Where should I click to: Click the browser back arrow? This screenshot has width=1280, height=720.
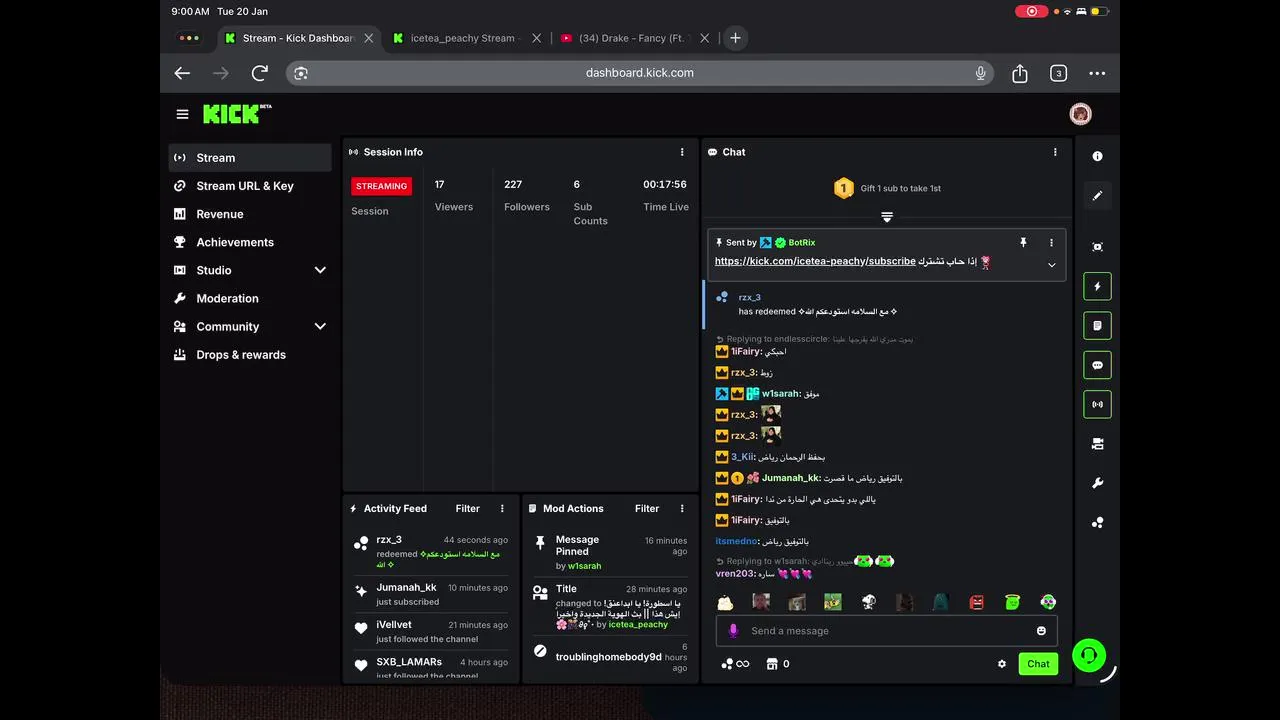coord(182,73)
